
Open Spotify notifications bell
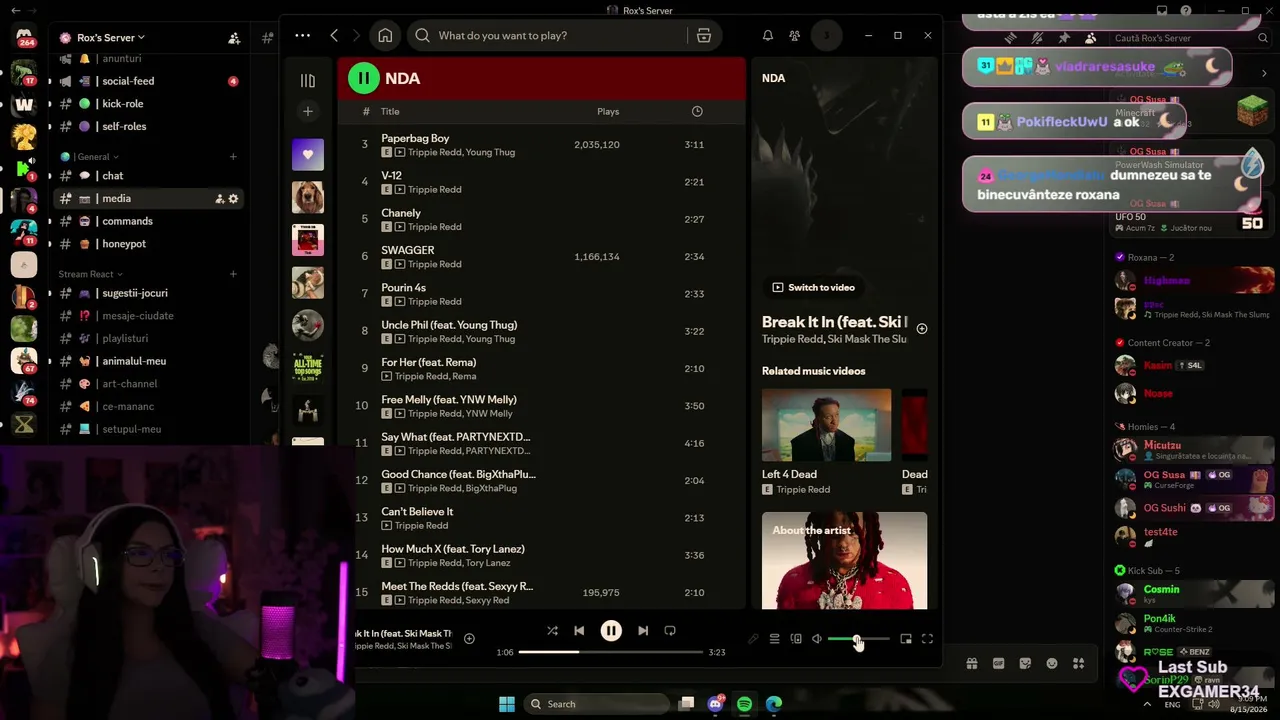pyautogui.click(x=768, y=36)
